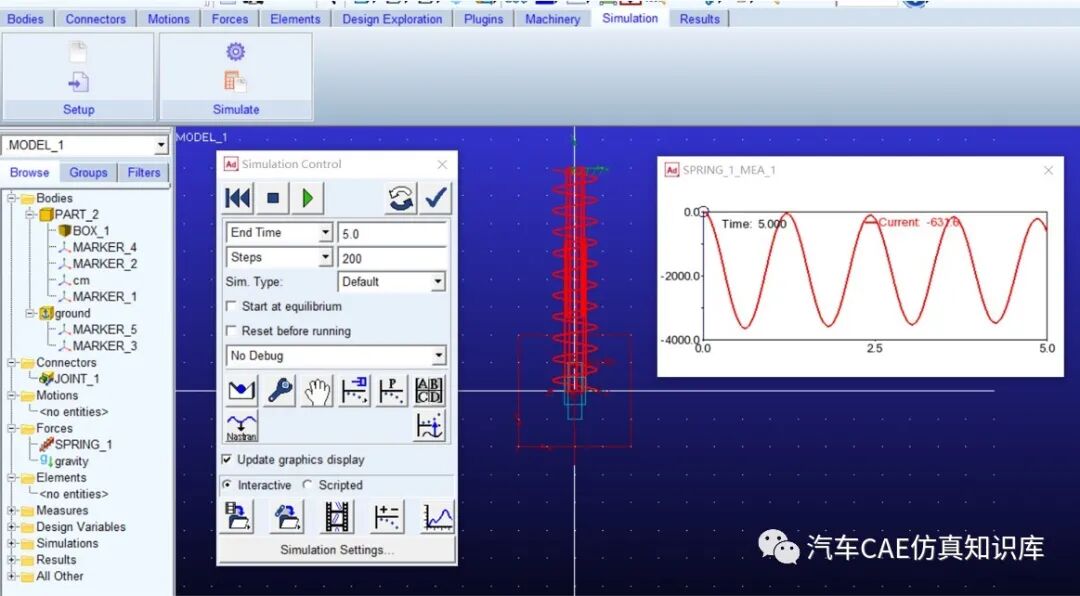
Task: Open the Steps dropdown
Action: (x=326, y=258)
